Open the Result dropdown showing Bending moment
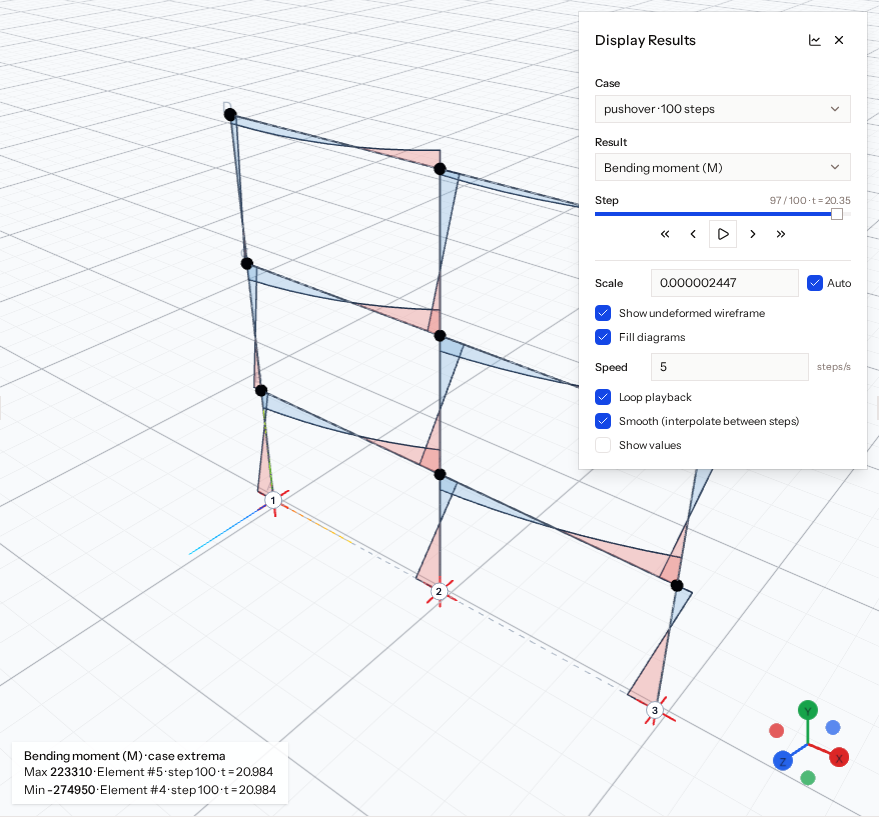This screenshot has height=817, width=879. (723, 167)
